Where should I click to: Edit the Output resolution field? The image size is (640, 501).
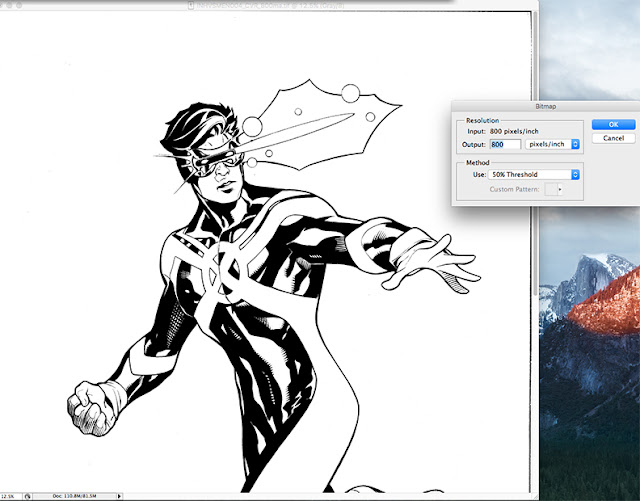505,144
